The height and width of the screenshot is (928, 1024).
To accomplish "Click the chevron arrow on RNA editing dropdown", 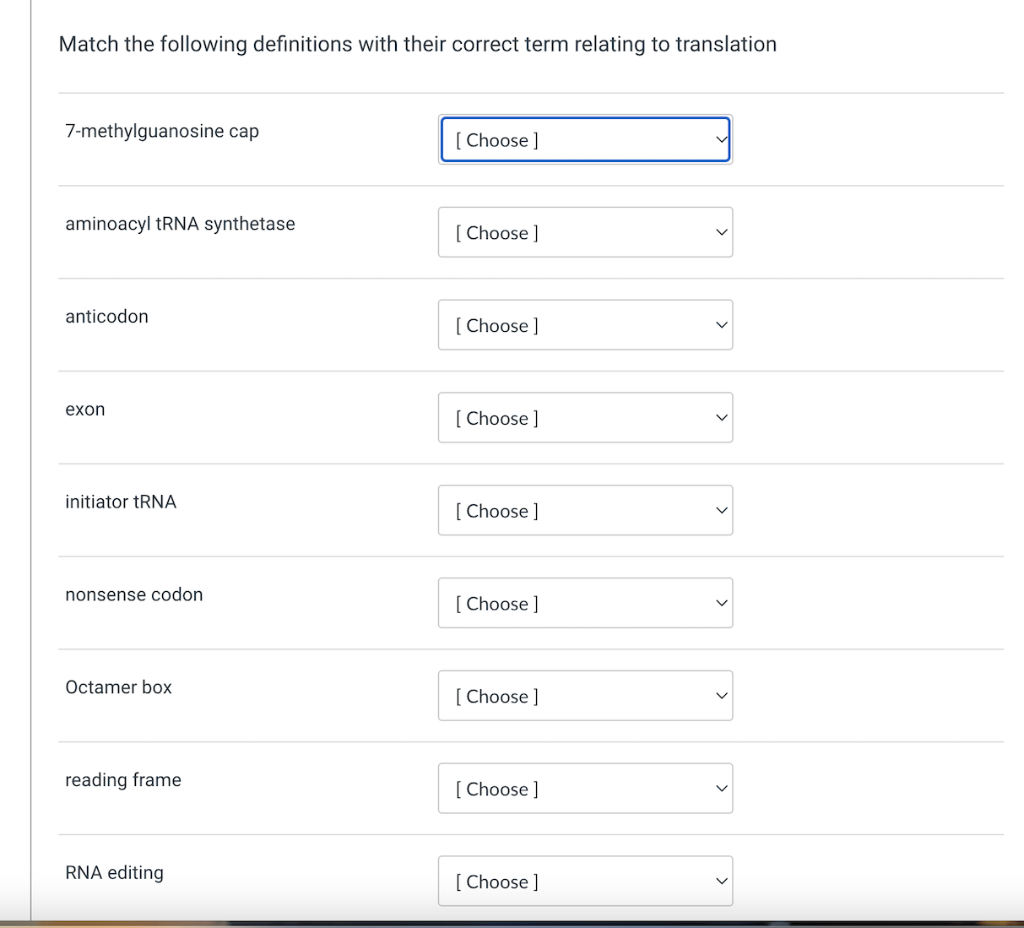I will coord(720,882).
